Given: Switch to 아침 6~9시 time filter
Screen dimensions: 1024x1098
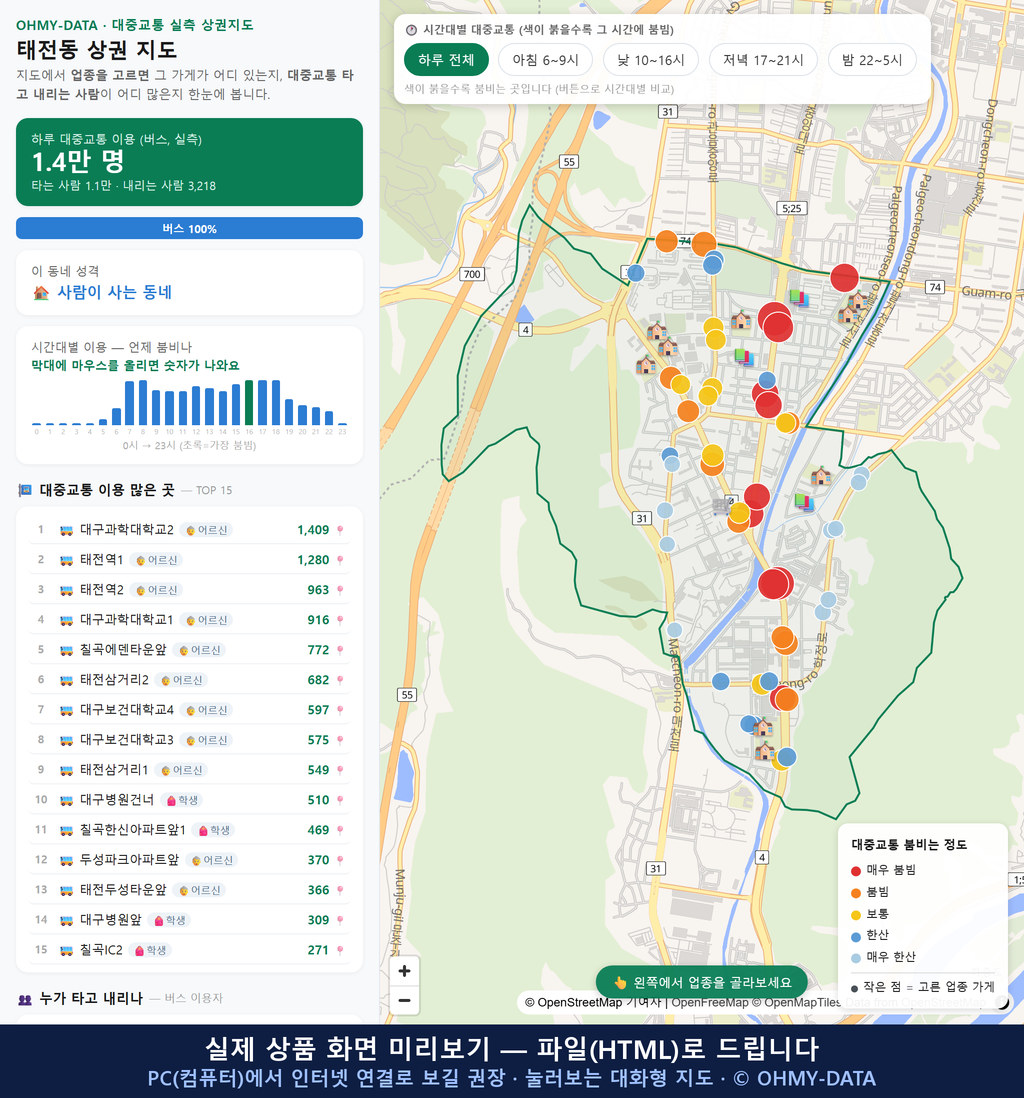Looking at the screenshot, I should pyautogui.click(x=546, y=60).
